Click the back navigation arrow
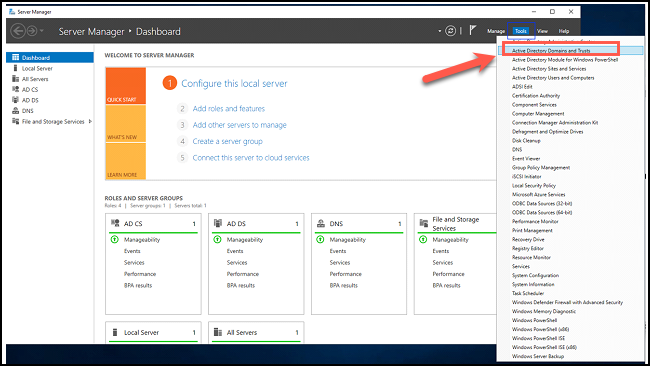The width and height of the screenshot is (650, 366). coord(18,31)
